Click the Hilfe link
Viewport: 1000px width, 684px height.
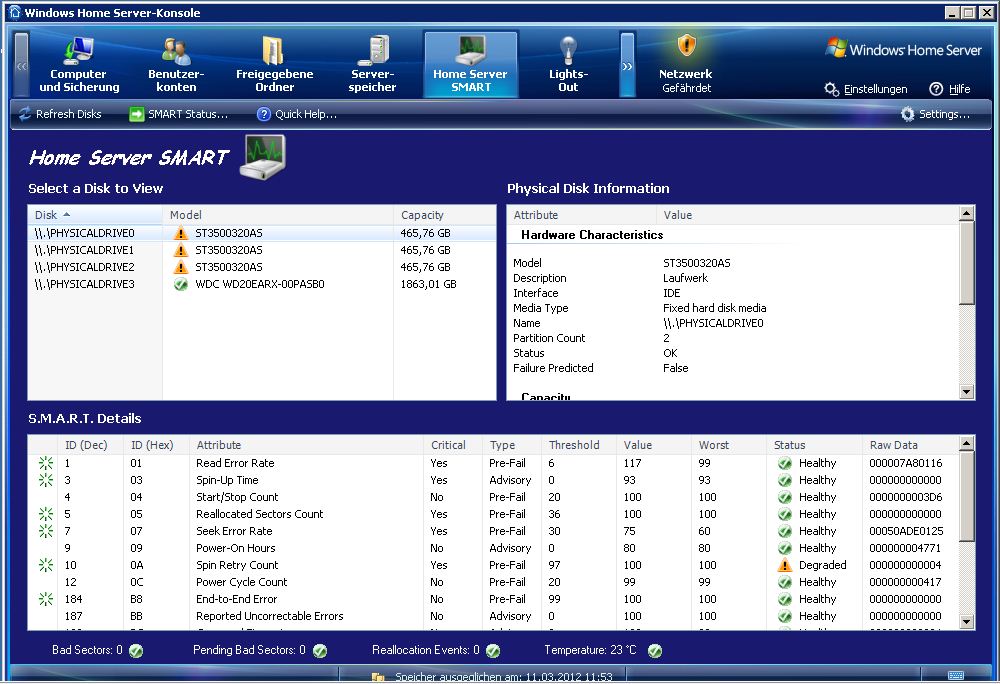[x=950, y=89]
